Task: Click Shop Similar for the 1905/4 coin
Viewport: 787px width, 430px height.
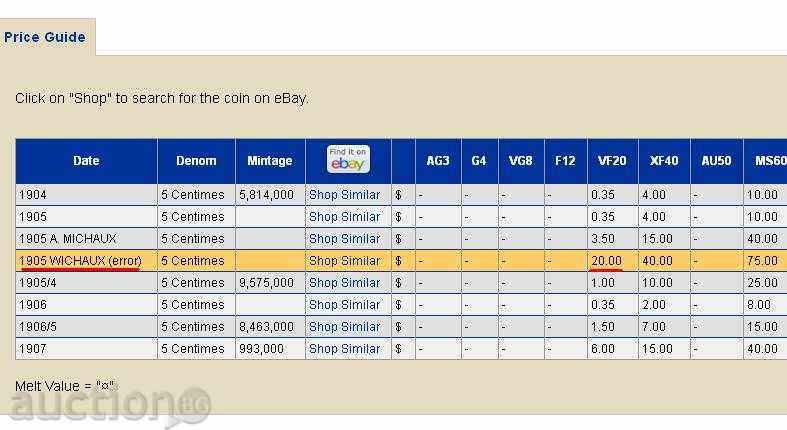Action: 344,283
